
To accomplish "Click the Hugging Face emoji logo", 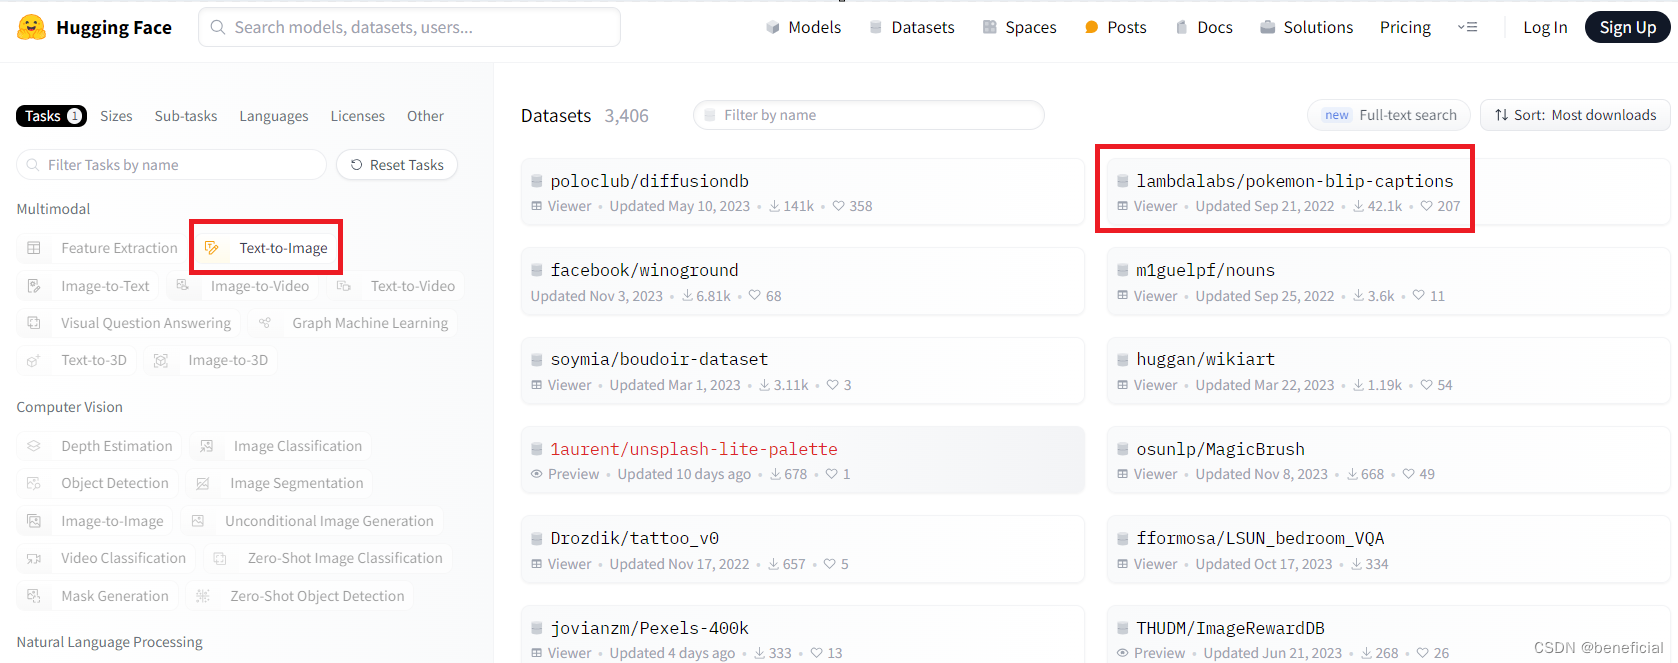I will pos(32,27).
